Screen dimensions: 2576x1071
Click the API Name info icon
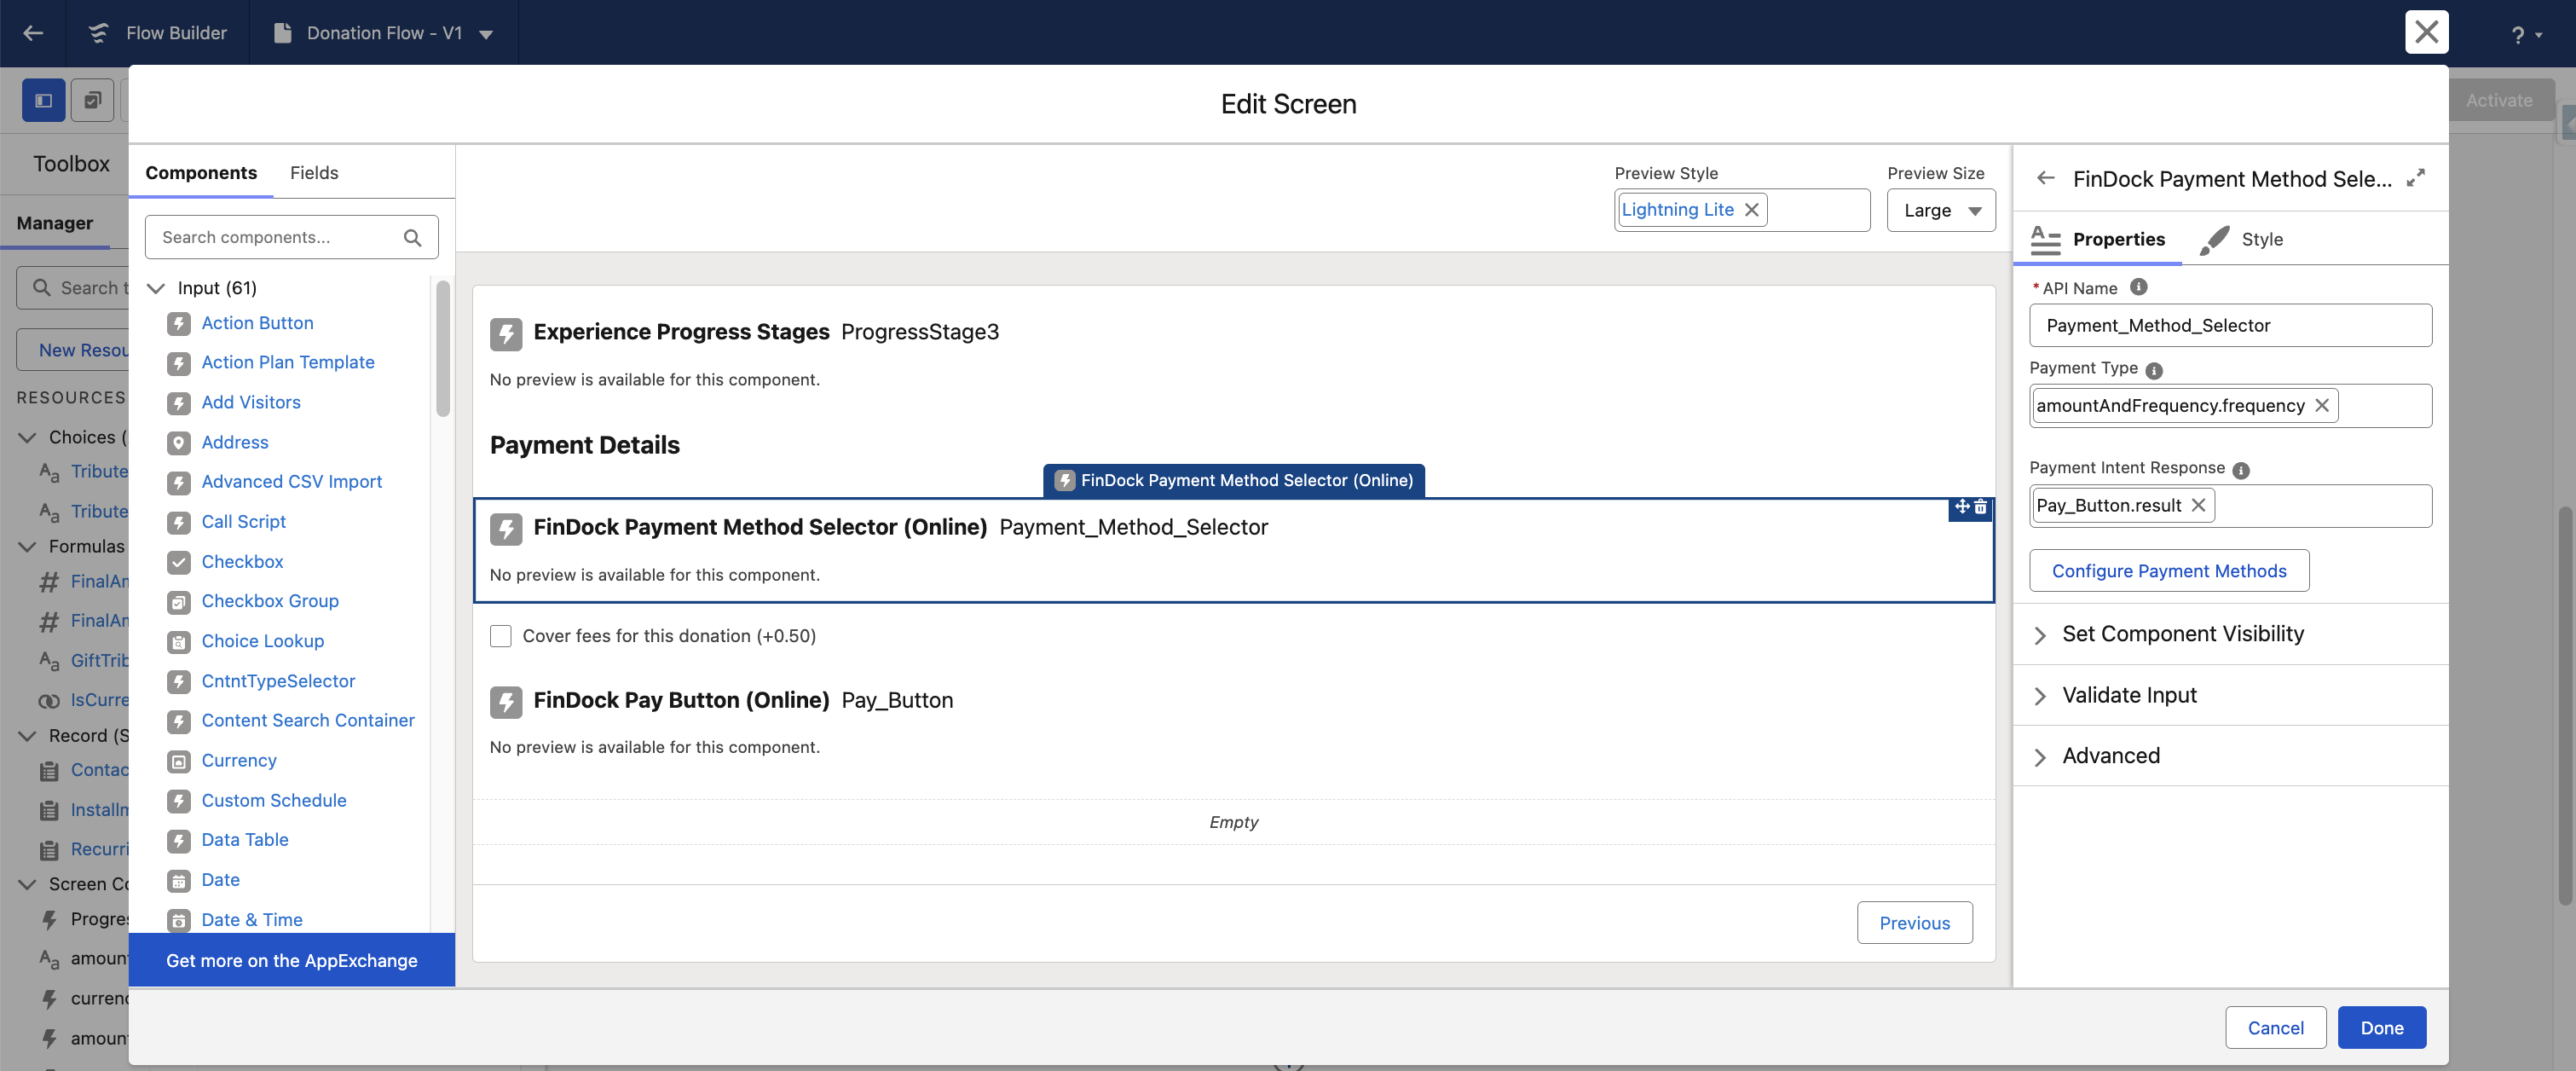pos(2138,287)
